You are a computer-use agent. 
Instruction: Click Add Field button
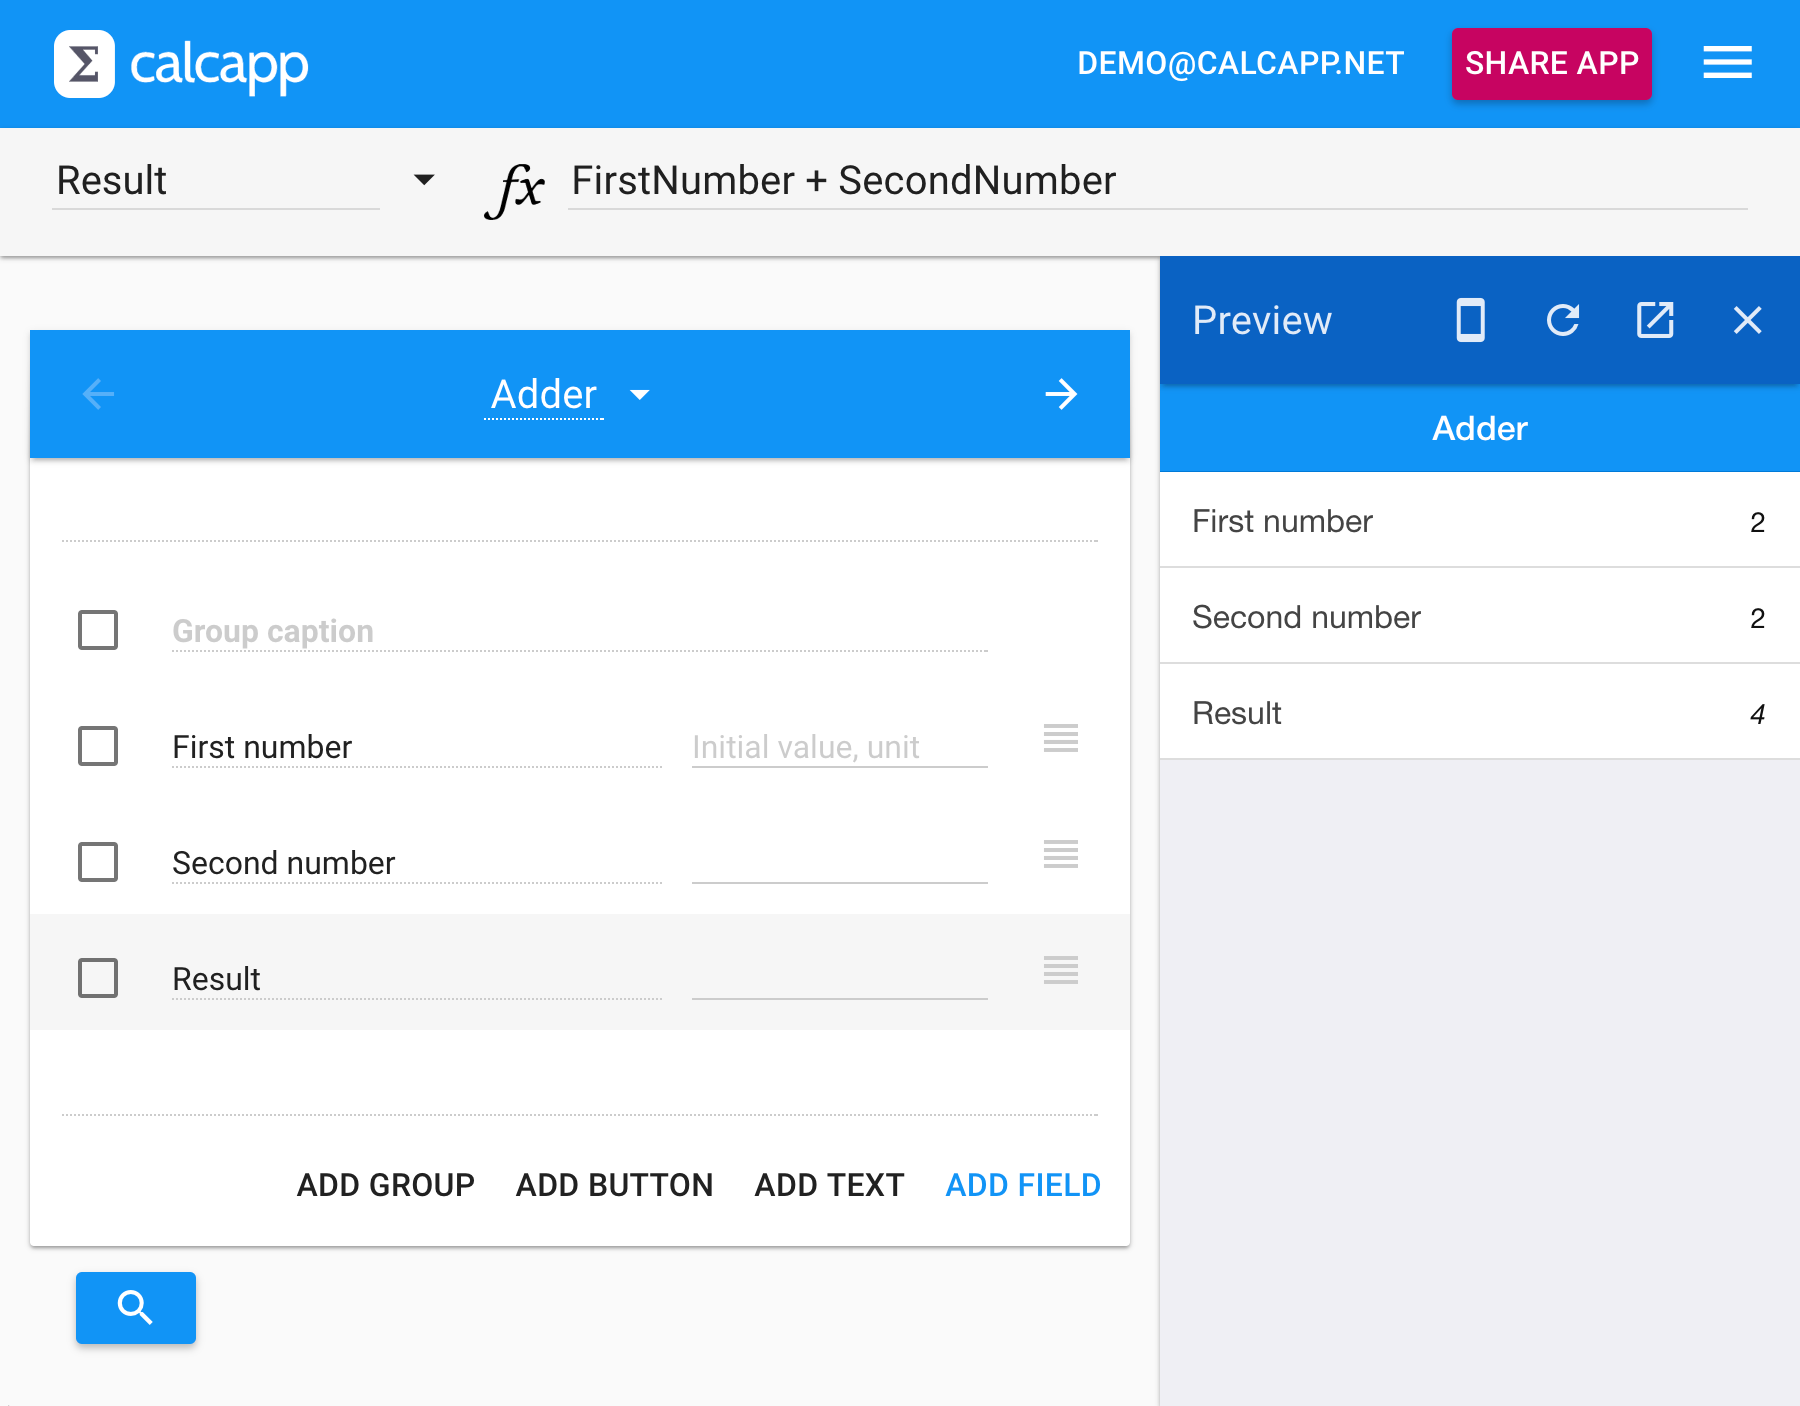click(x=1023, y=1185)
